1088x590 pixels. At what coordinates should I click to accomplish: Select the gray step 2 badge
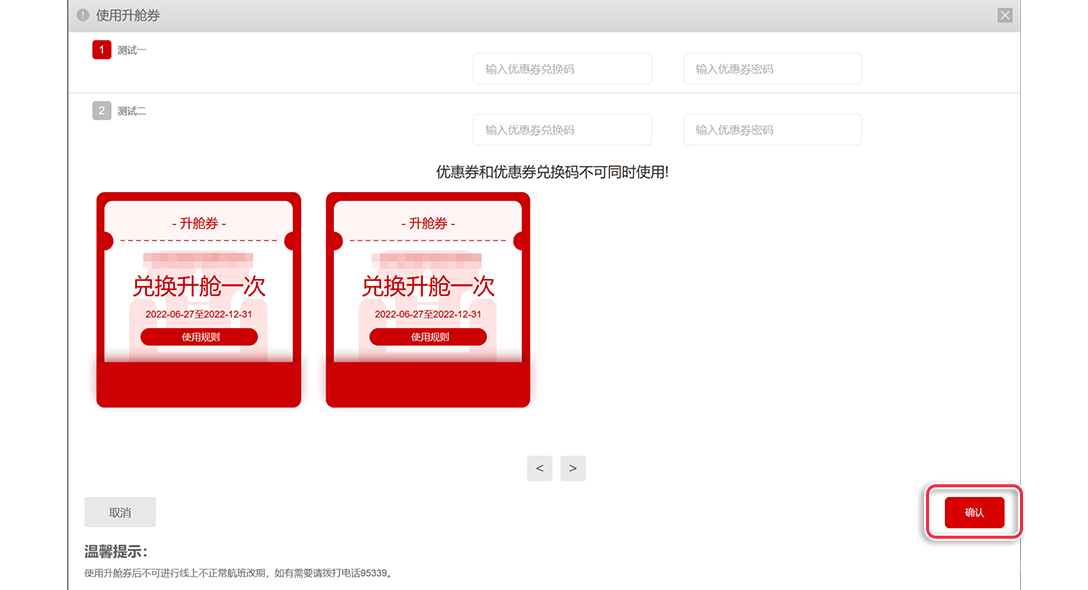[101, 111]
